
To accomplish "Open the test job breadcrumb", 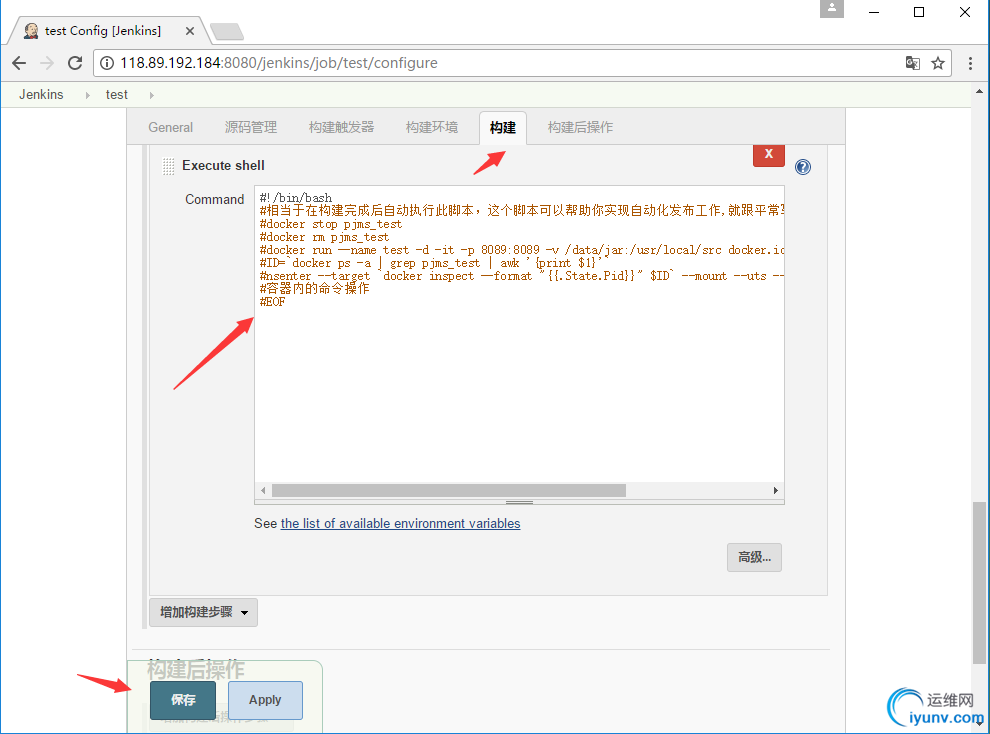I will coord(117,95).
